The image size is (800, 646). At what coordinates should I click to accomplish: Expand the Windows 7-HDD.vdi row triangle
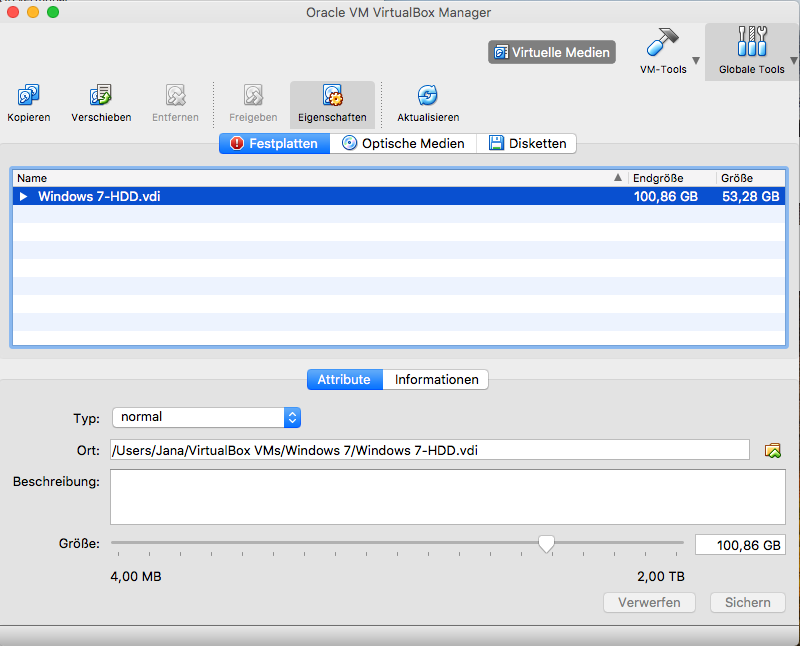click(x=23, y=196)
